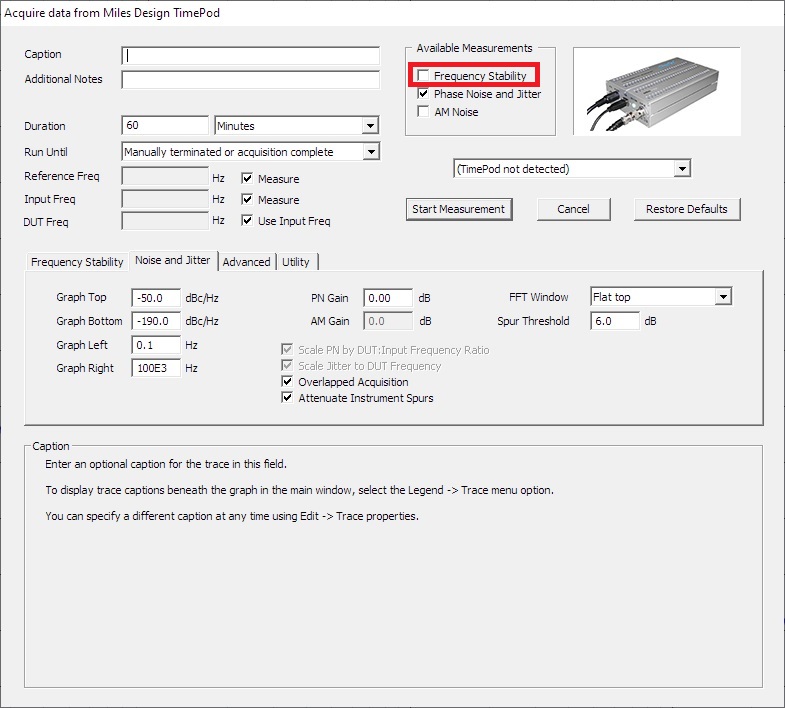Click the Spur Threshold value field
785x708 pixels.
615,321
